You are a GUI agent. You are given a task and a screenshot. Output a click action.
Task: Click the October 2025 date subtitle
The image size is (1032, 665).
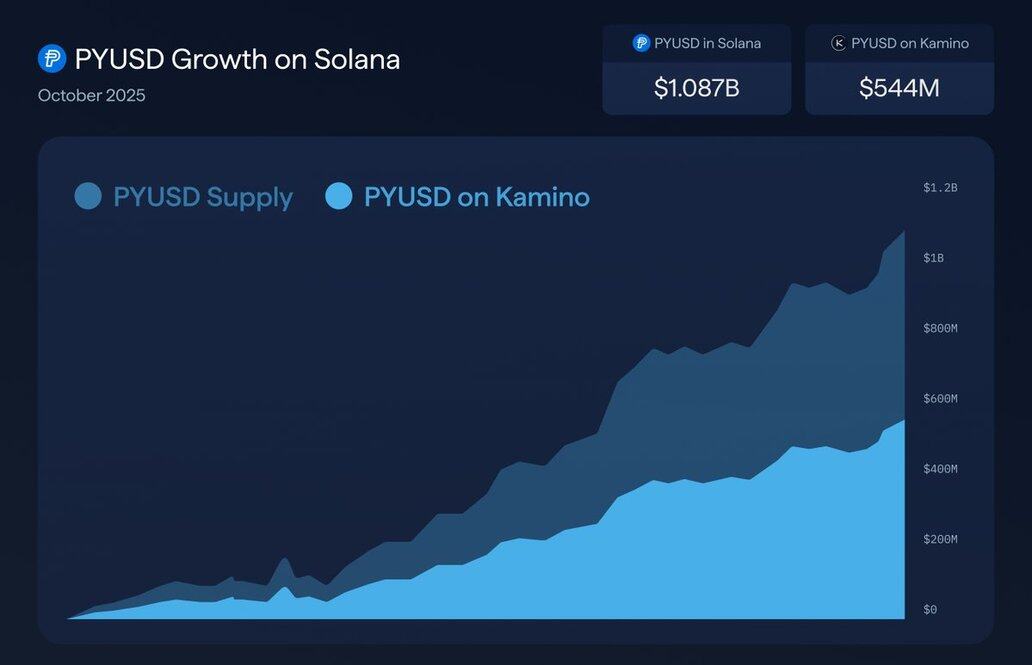[92, 96]
